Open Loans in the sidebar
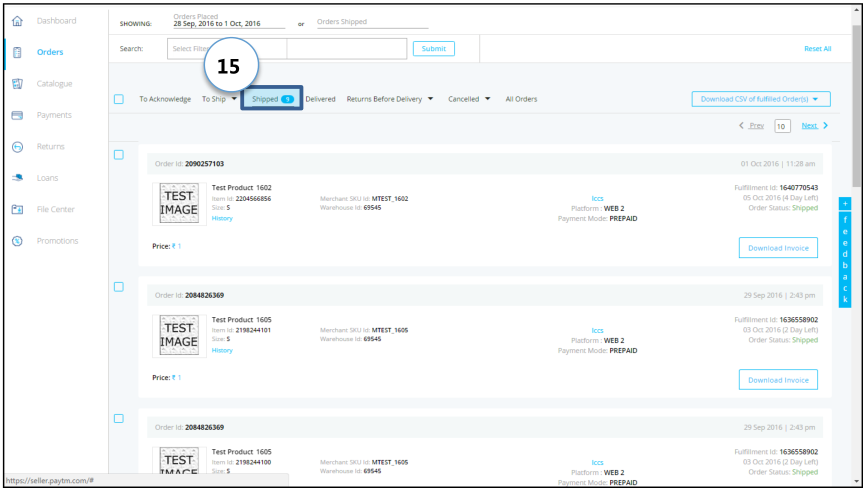Viewport: 867px width, 493px height. [48, 178]
